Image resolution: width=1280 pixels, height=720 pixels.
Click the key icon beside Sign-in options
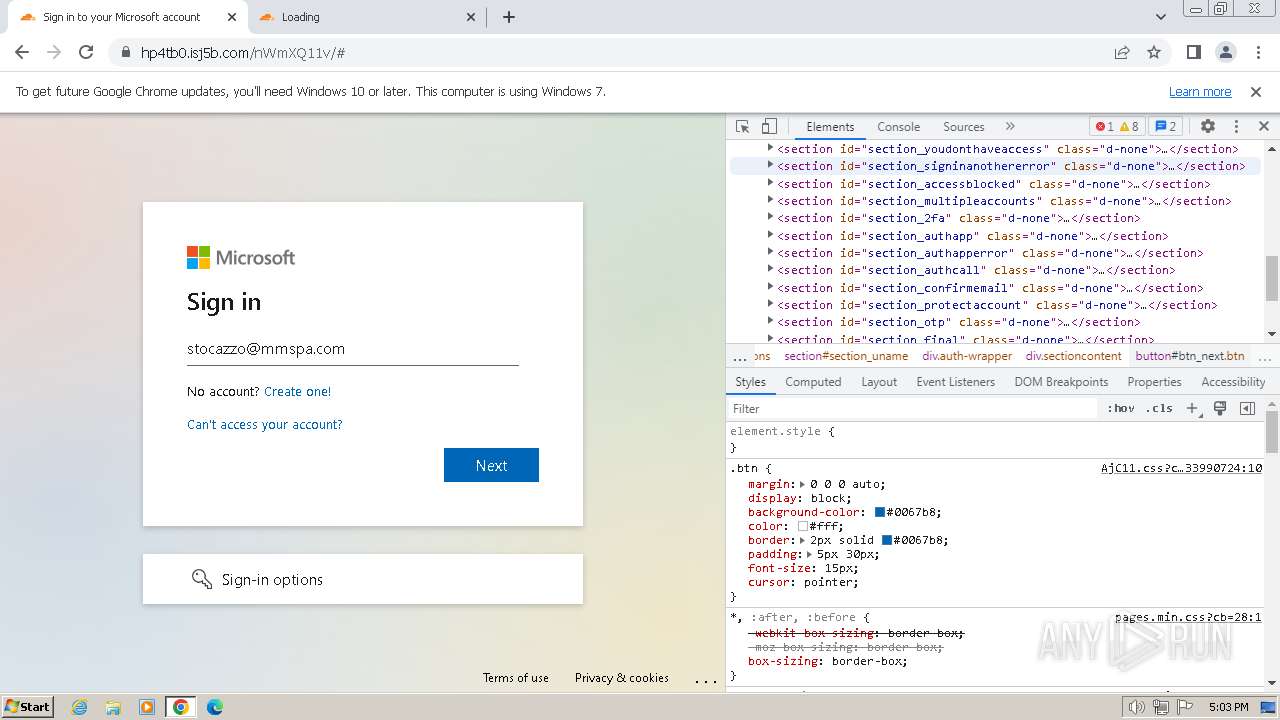point(202,579)
